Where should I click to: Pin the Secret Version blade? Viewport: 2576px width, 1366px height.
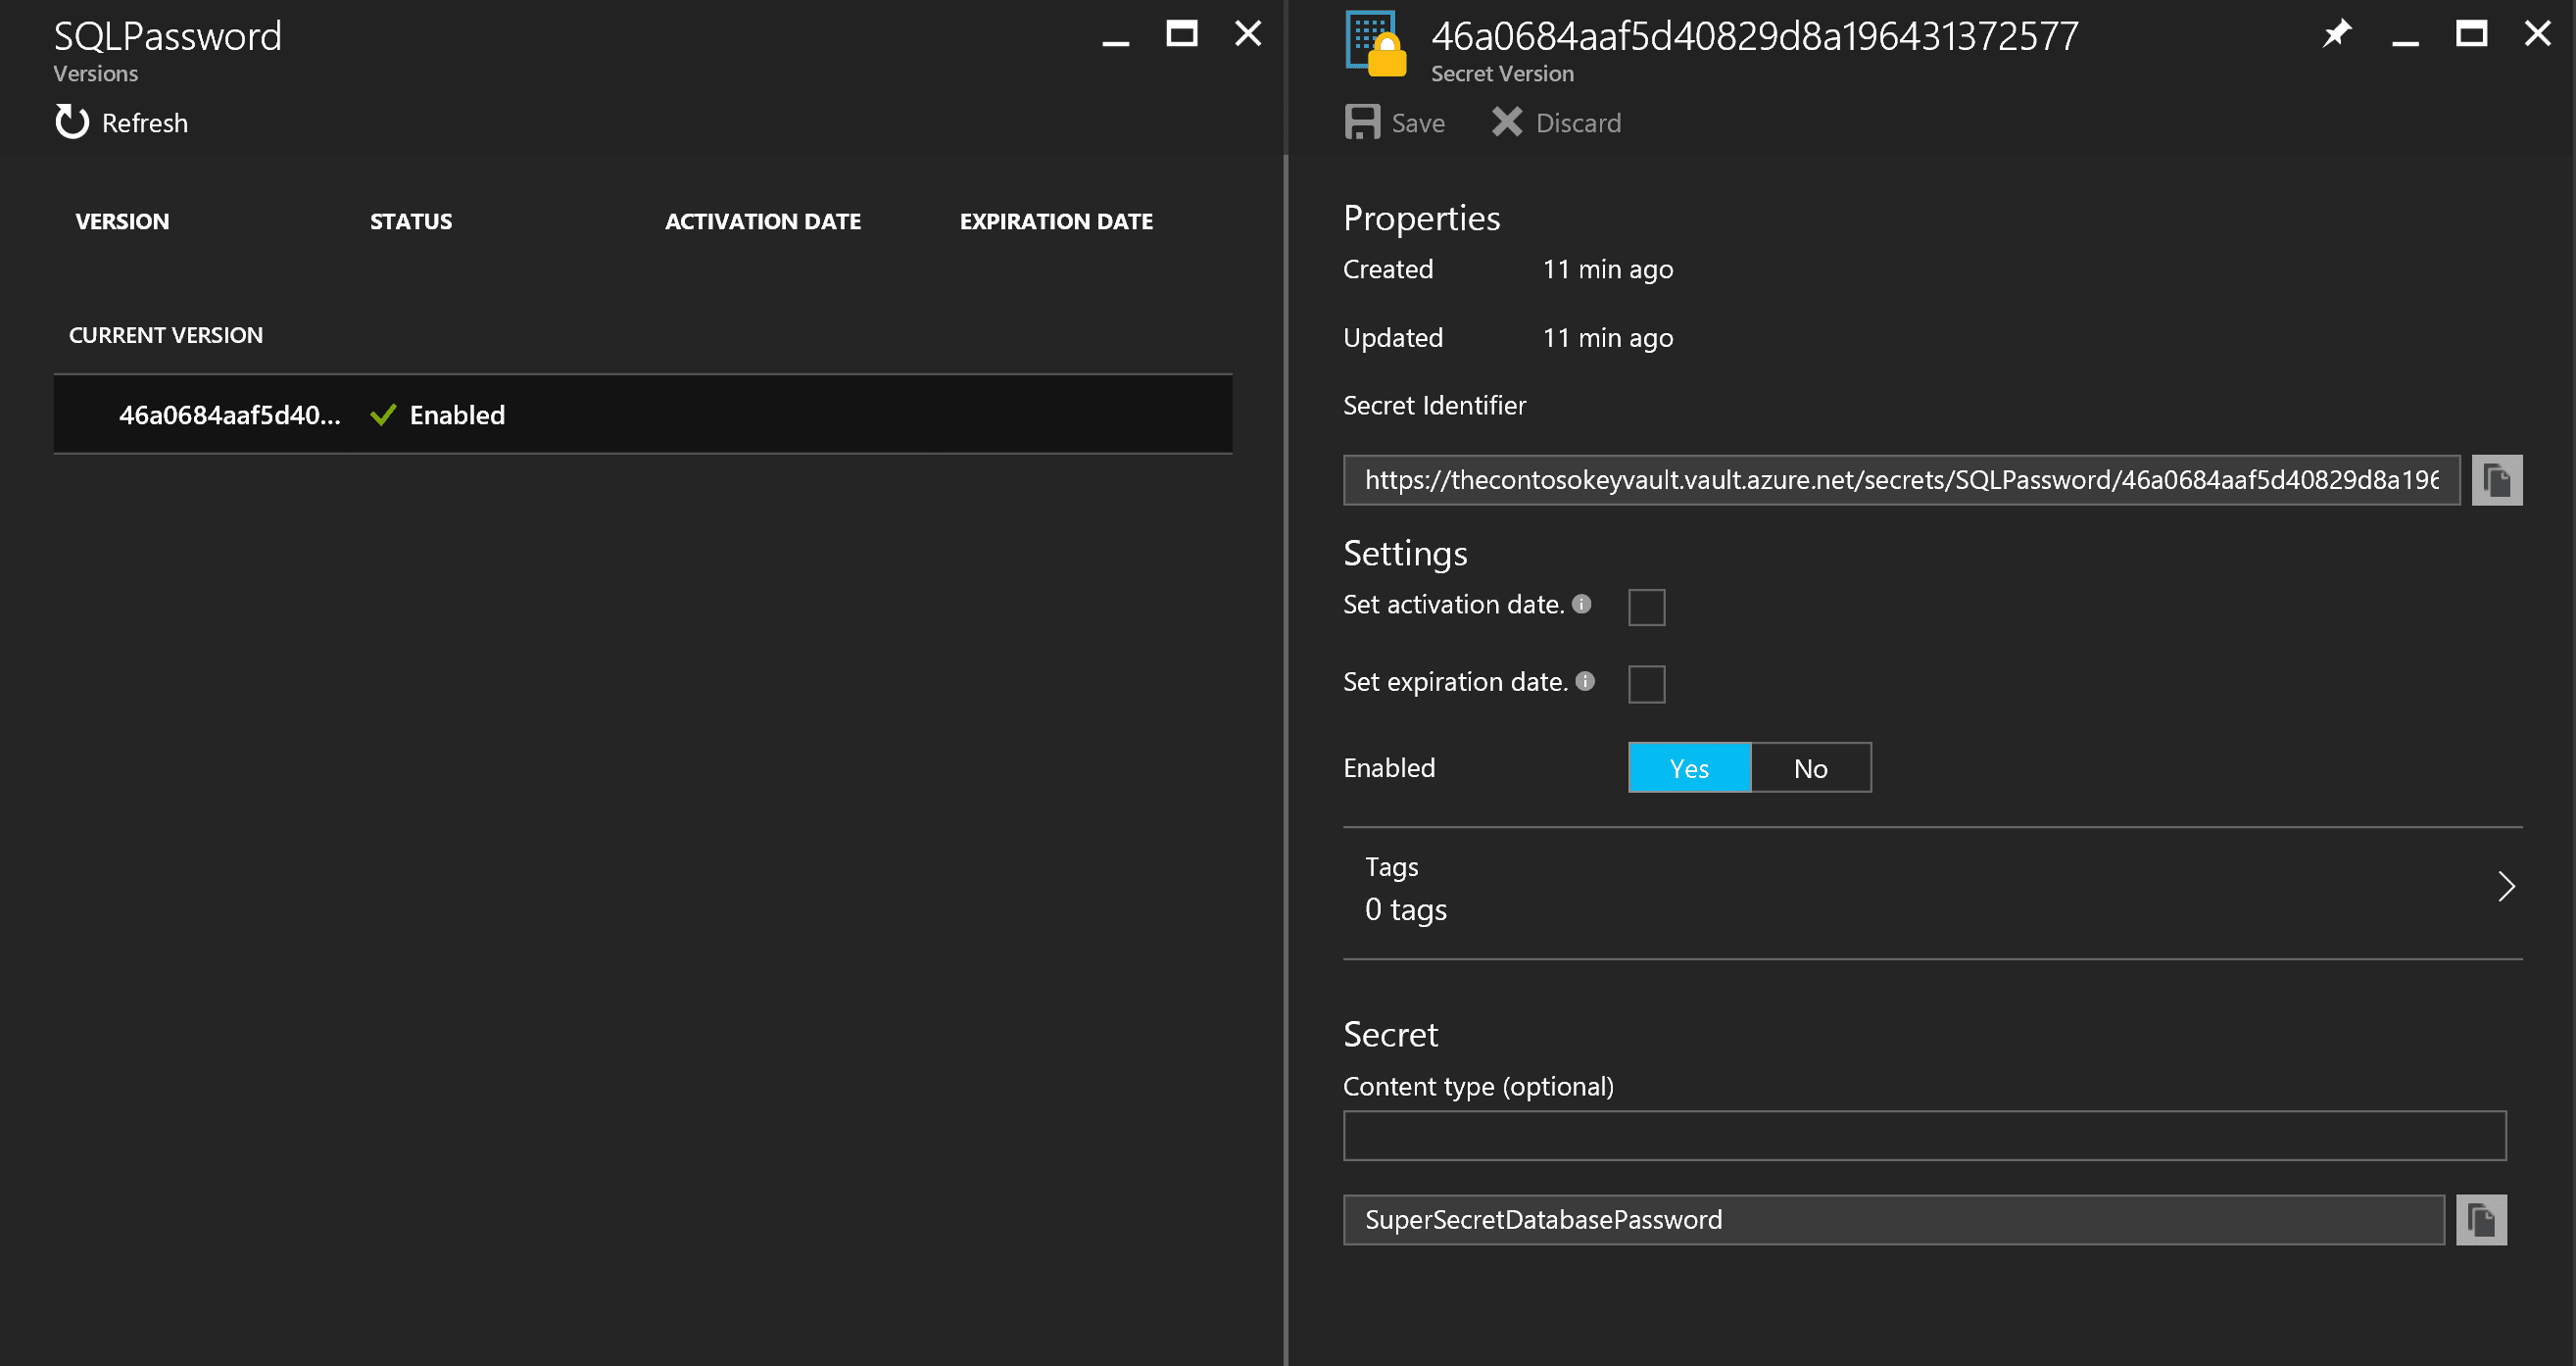2336,34
